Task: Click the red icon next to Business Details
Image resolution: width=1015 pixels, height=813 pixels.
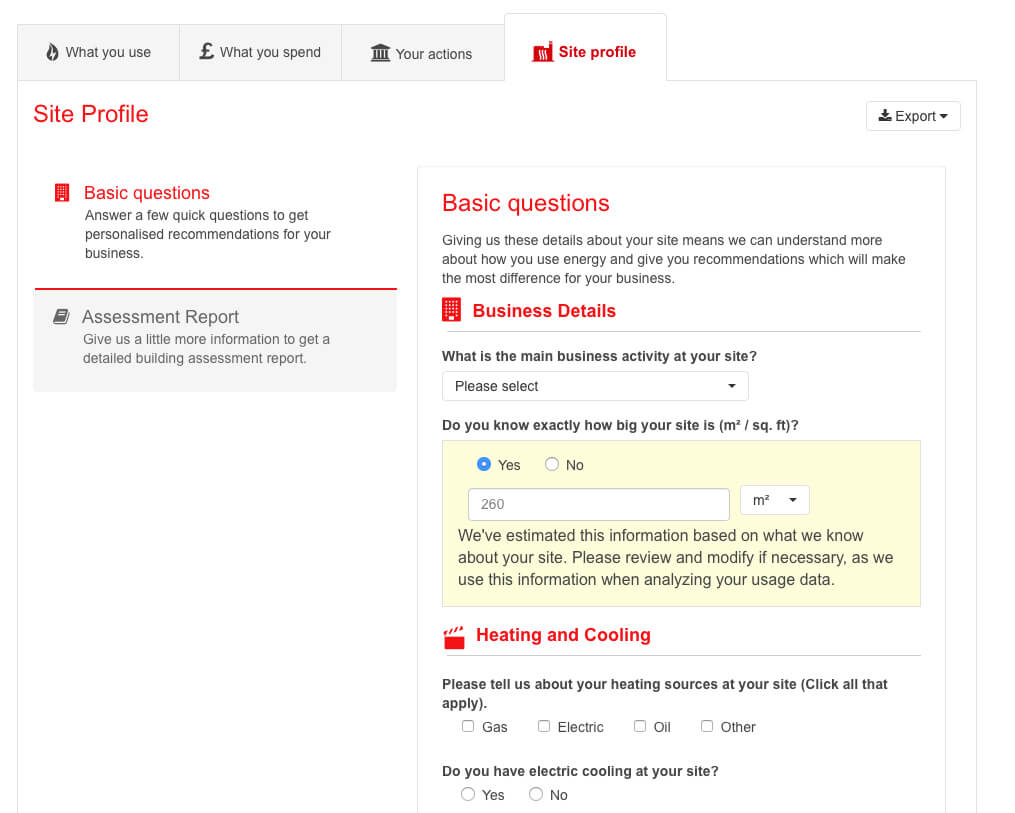Action: [x=451, y=309]
